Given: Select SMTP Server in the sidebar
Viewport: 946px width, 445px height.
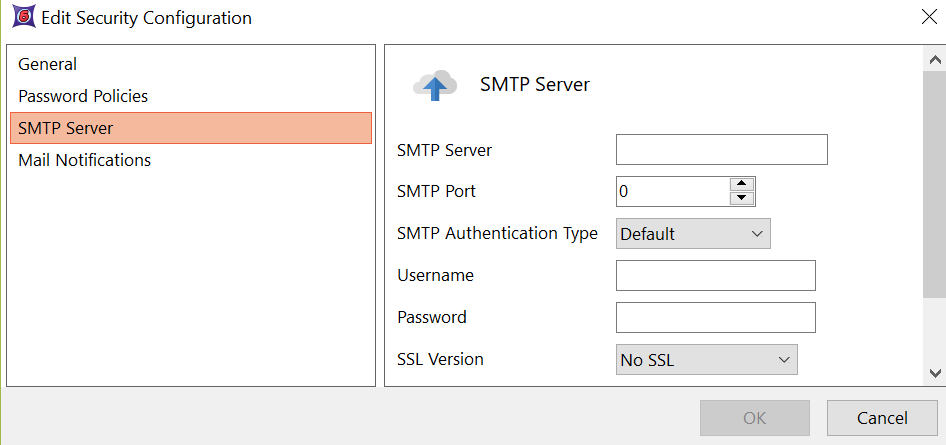Looking at the screenshot, I should pos(66,128).
